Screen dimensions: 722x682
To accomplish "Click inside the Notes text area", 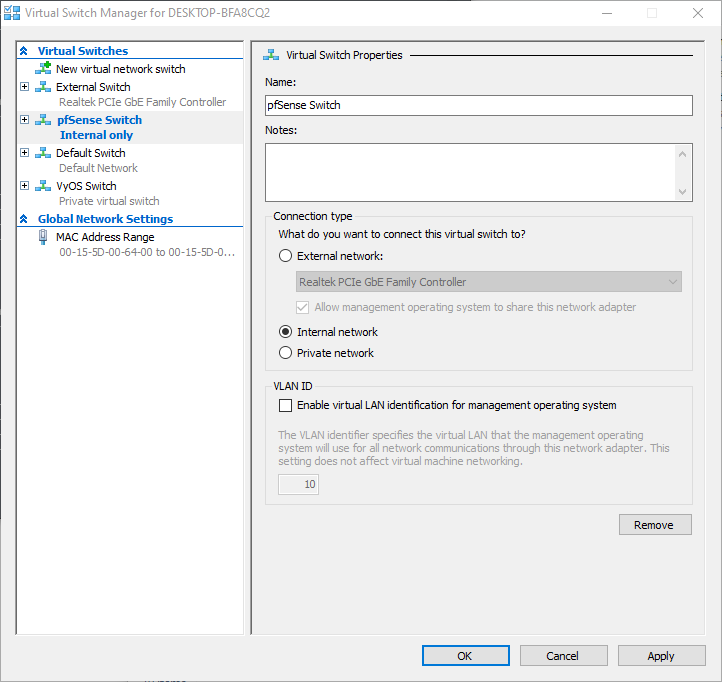I will (x=470, y=172).
